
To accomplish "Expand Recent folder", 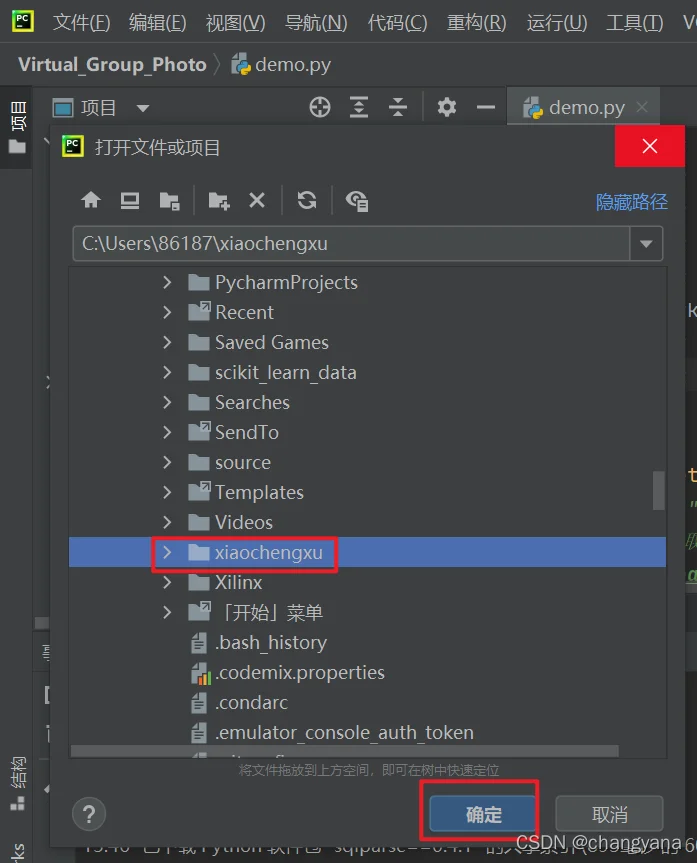I will 167,312.
